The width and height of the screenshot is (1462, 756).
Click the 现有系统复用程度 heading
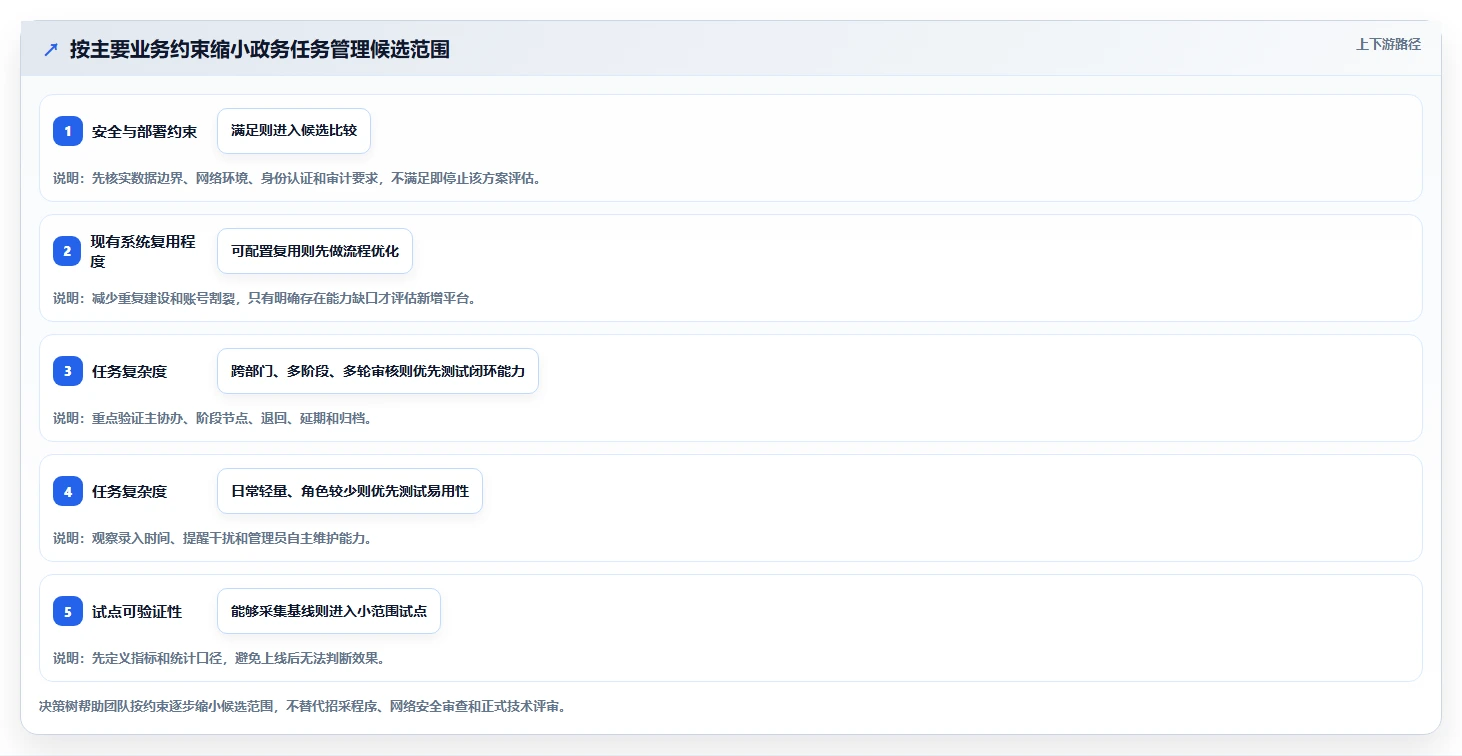pos(144,251)
